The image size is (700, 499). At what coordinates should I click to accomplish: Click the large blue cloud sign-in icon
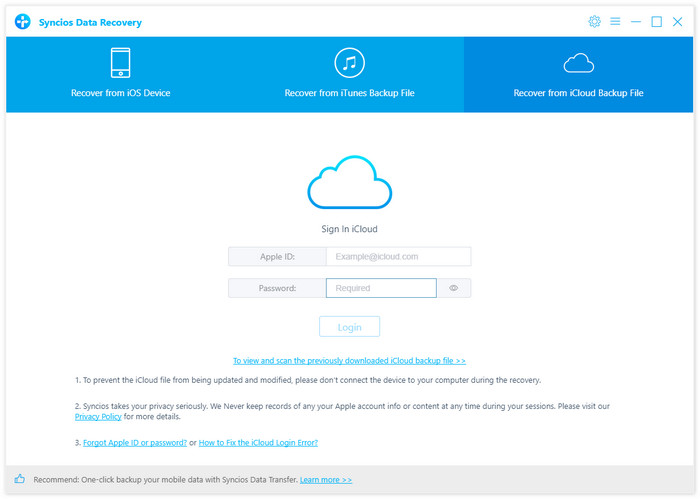pyautogui.click(x=349, y=183)
